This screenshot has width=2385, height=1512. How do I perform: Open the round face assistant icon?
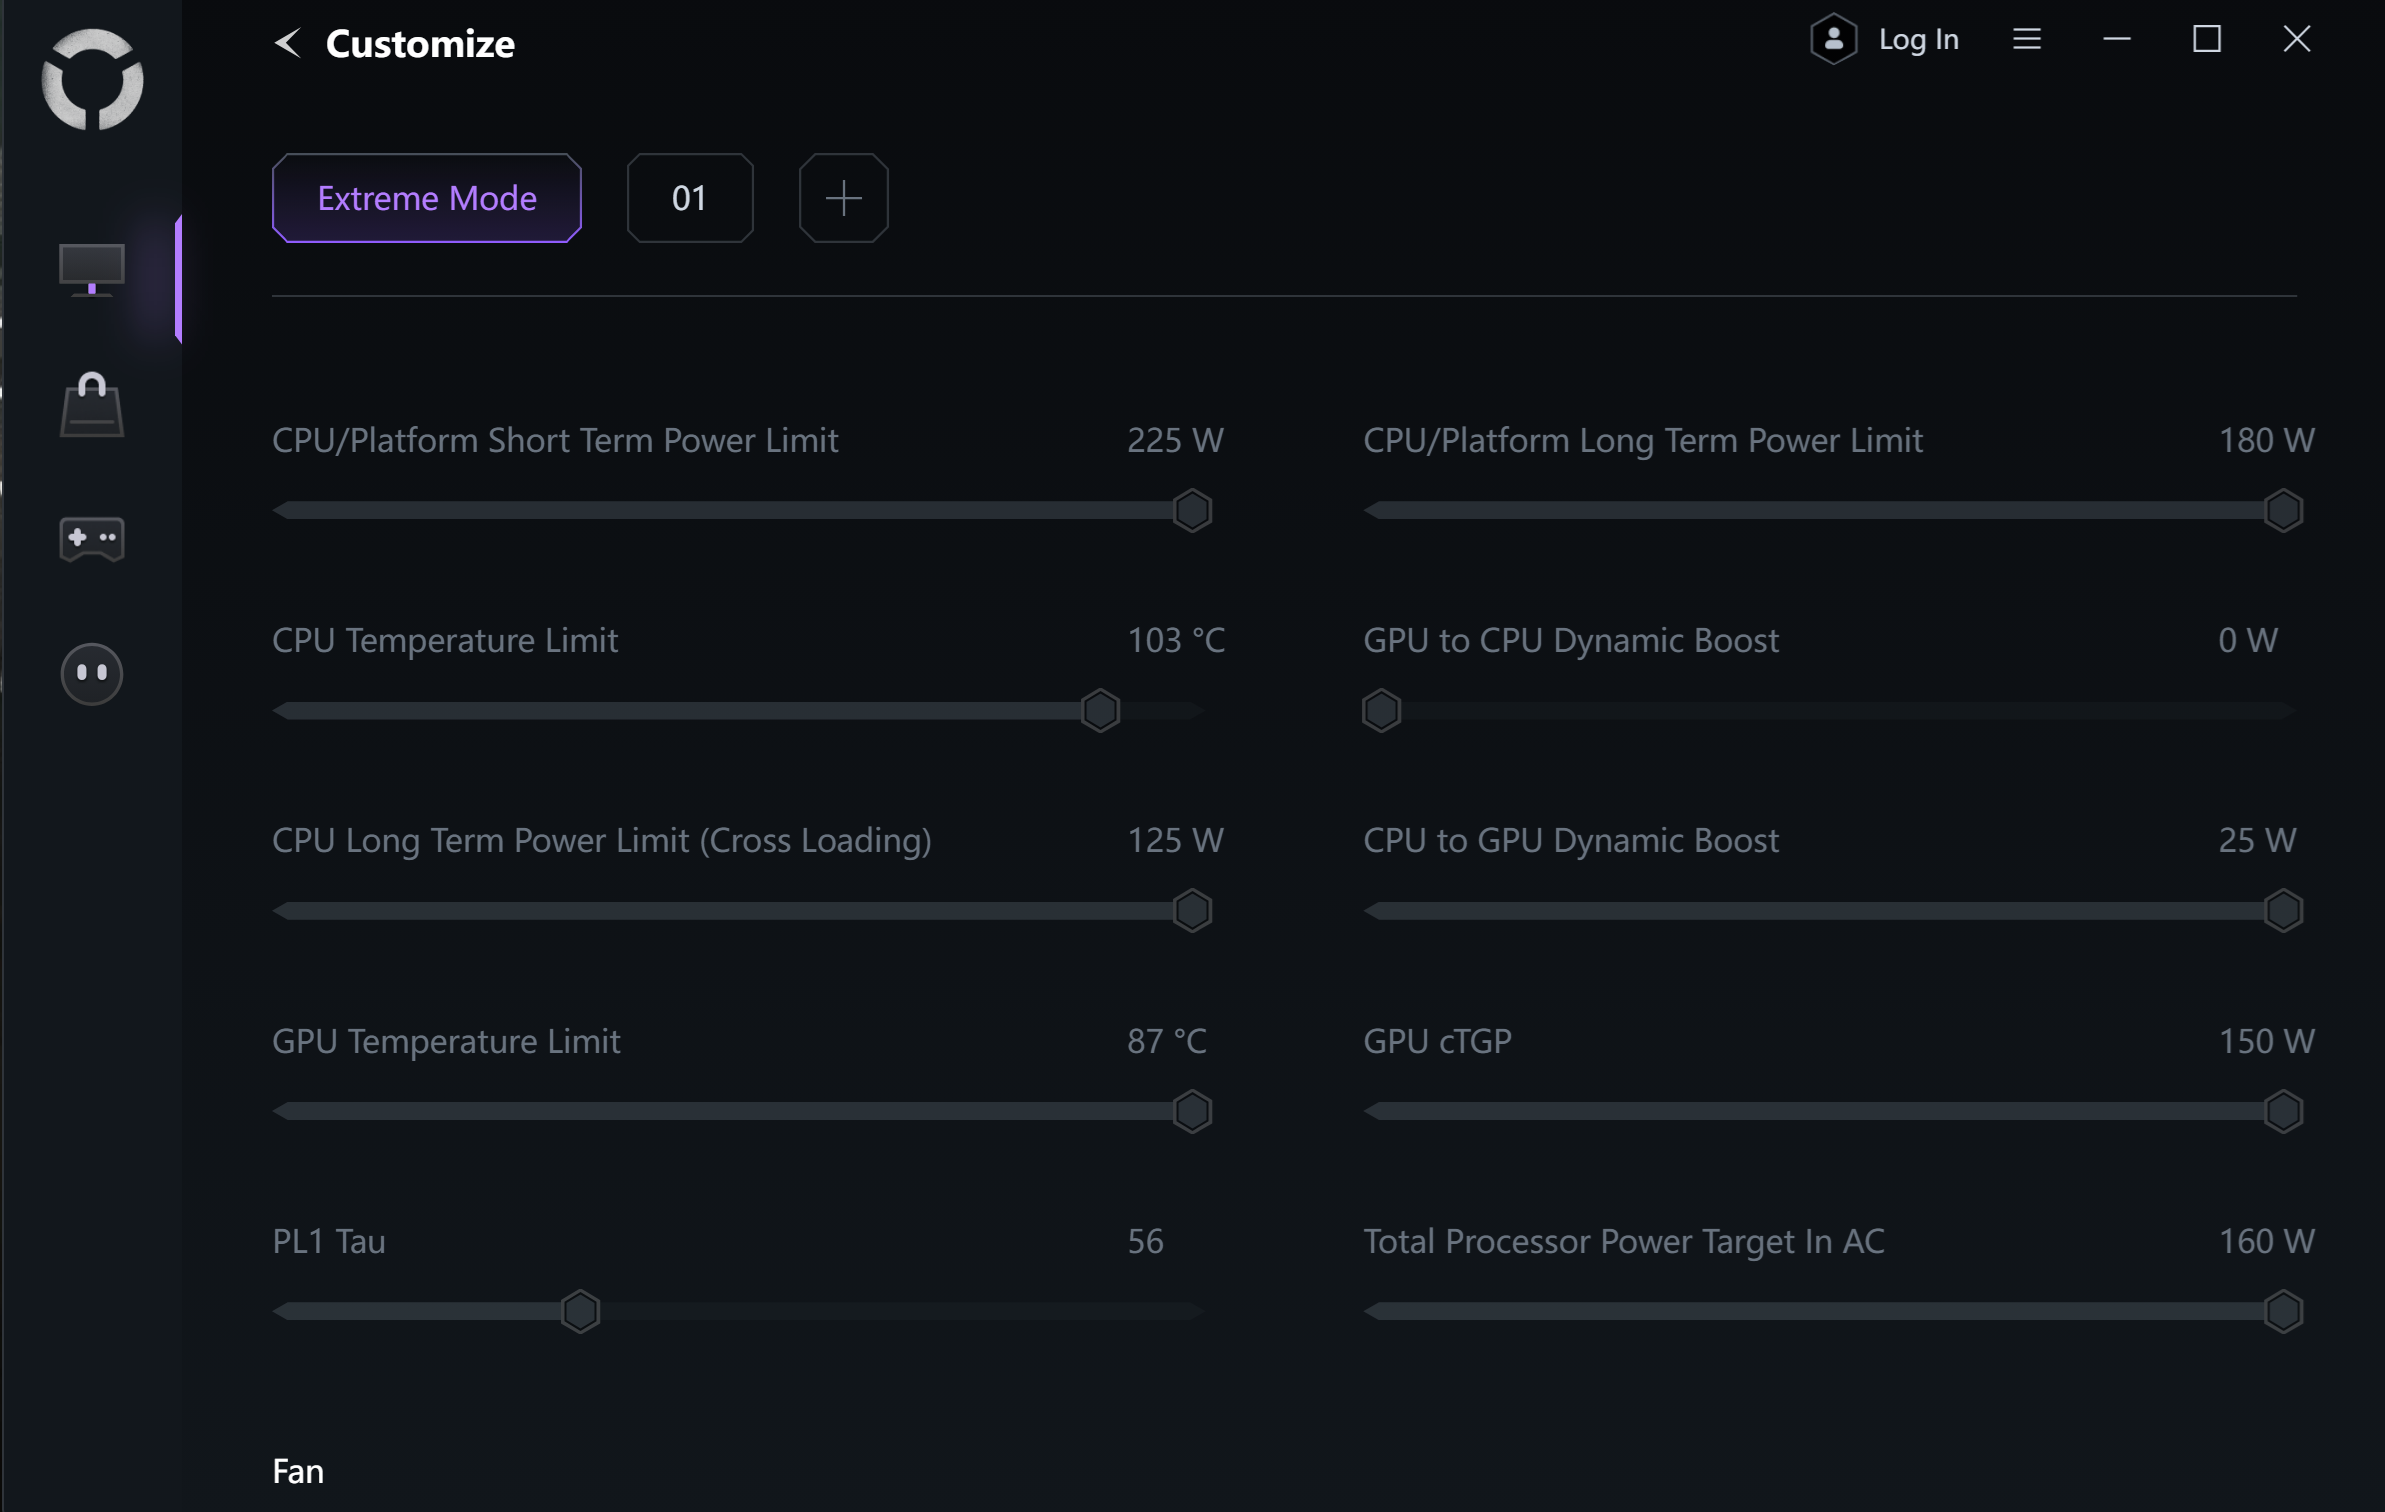pyautogui.click(x=92, y=673)
